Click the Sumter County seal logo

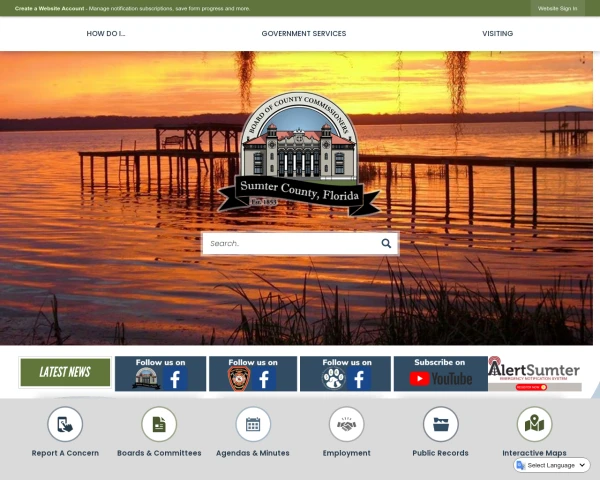300,155
